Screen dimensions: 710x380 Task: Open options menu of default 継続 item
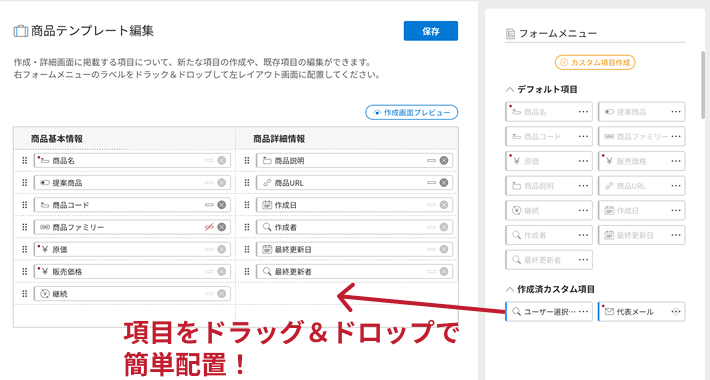(583, 210)
